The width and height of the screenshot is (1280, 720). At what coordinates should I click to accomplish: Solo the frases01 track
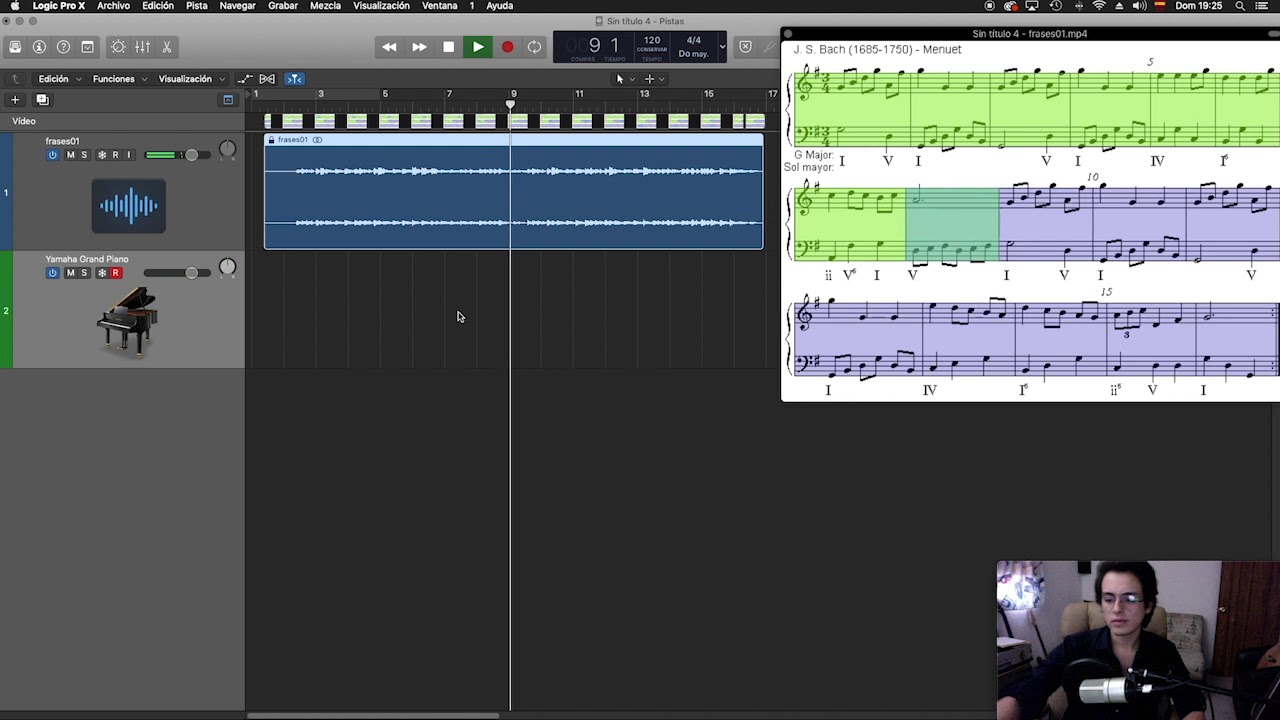pos(84,155)
